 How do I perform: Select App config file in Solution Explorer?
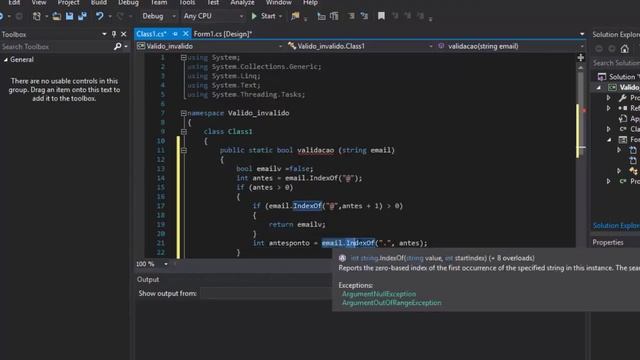point(629,119)
